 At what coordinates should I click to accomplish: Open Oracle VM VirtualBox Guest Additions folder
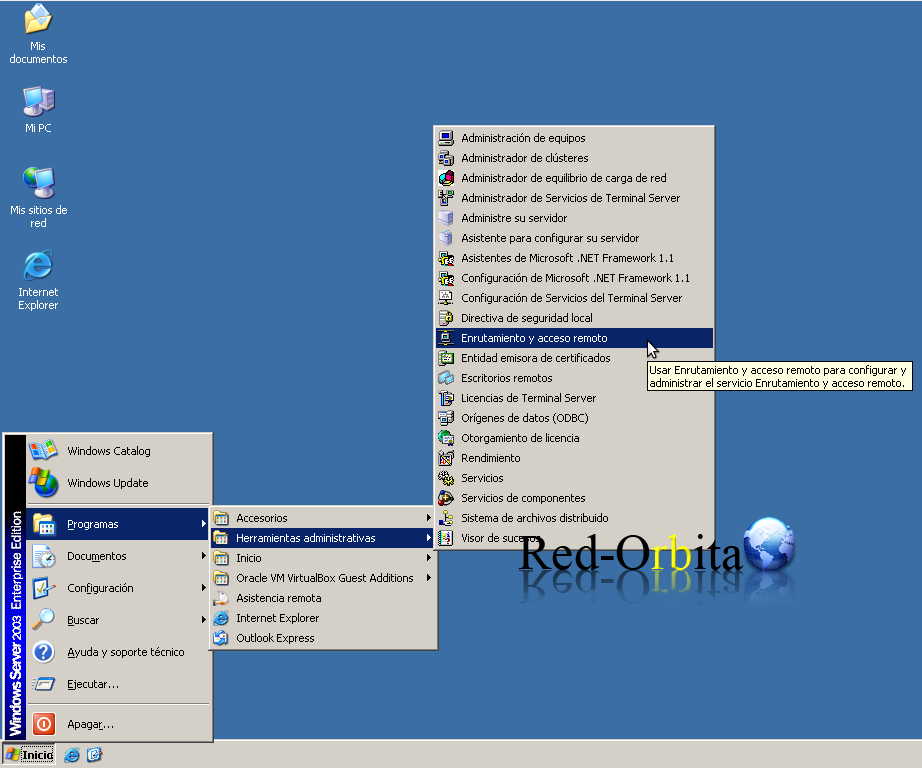323,578
